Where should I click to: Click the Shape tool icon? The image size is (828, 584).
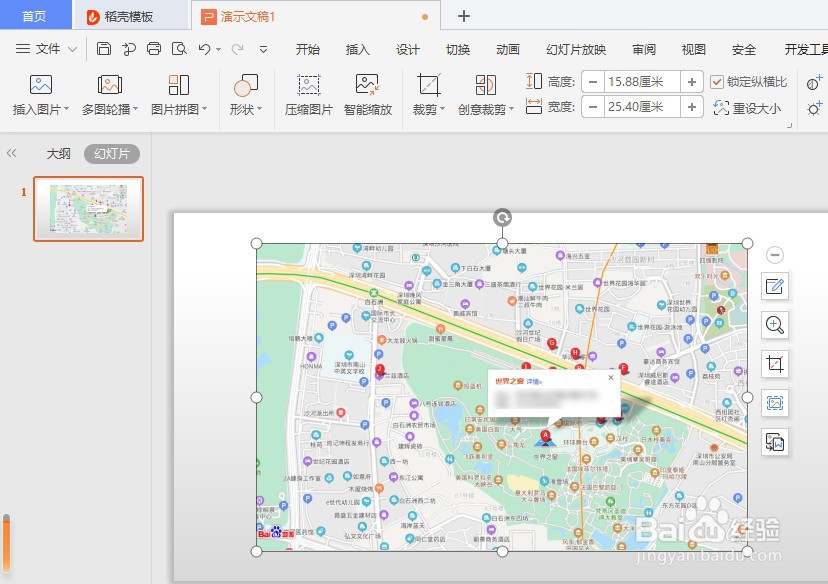246,85
